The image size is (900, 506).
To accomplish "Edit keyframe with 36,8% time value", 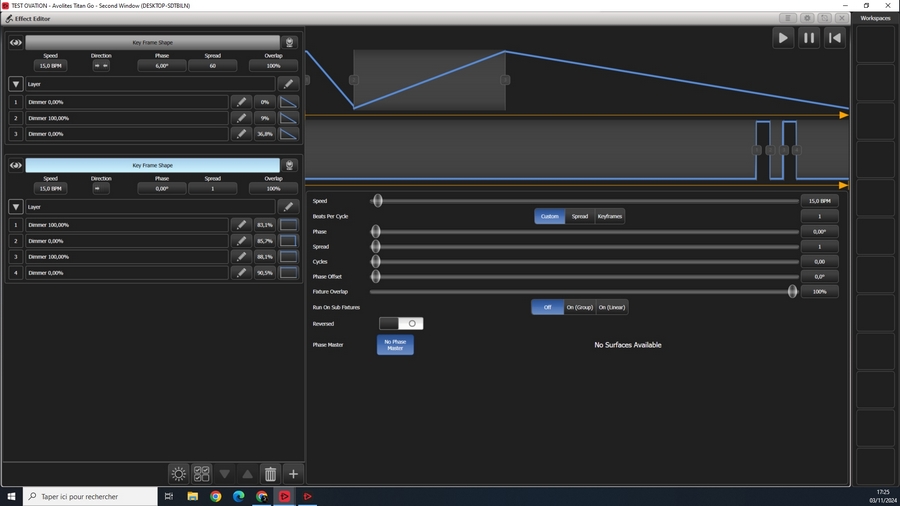I will pos(241,134).
